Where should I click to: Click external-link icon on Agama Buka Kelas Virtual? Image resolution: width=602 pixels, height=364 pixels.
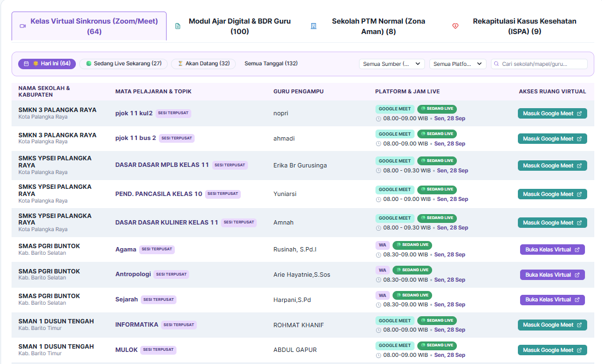[x=577, y=250]
